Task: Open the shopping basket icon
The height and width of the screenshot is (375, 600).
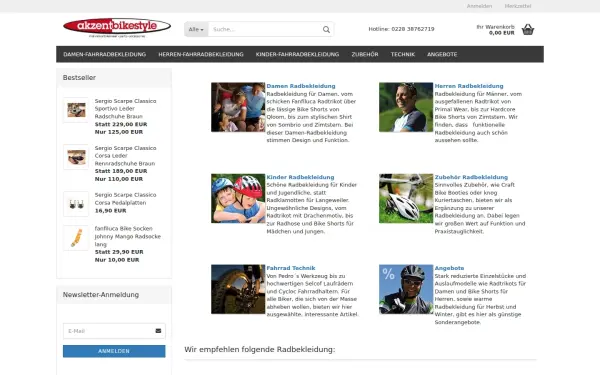Action: click(x=528, y=29)
